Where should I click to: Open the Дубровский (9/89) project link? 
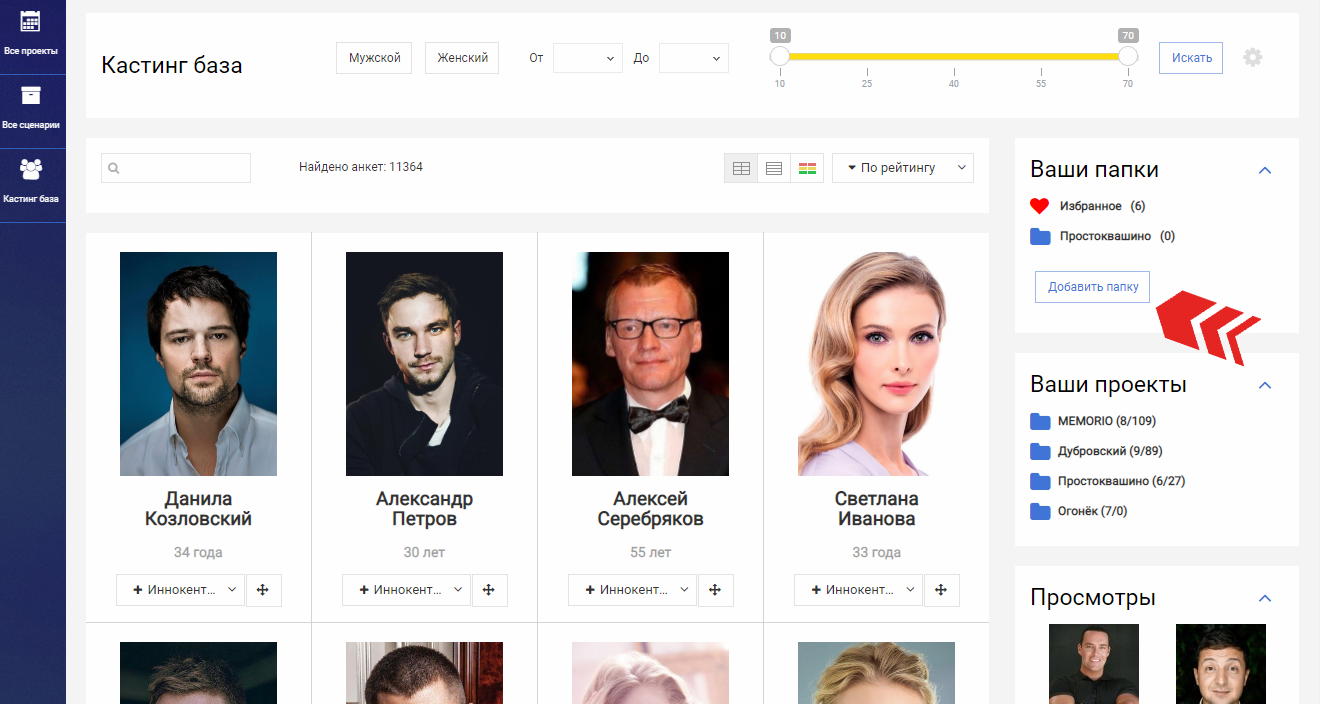(x=1110, y=451)
